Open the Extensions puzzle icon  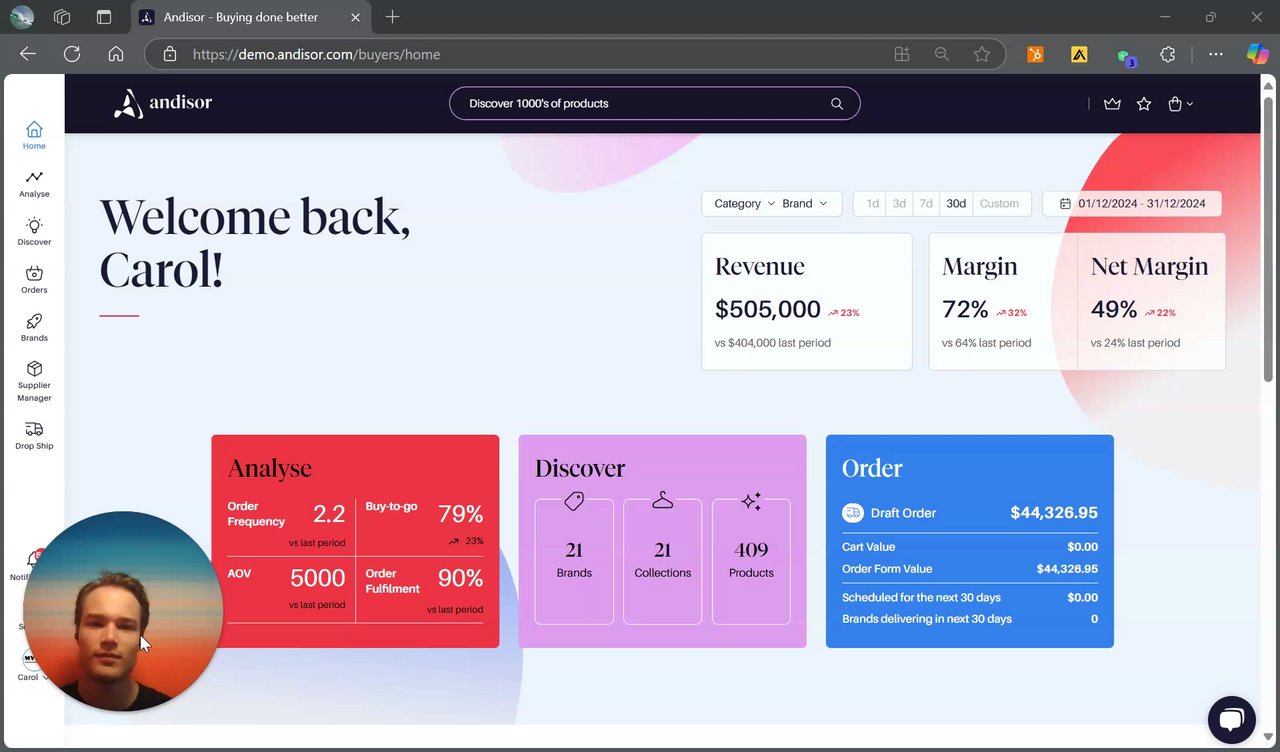[1168, 55]
